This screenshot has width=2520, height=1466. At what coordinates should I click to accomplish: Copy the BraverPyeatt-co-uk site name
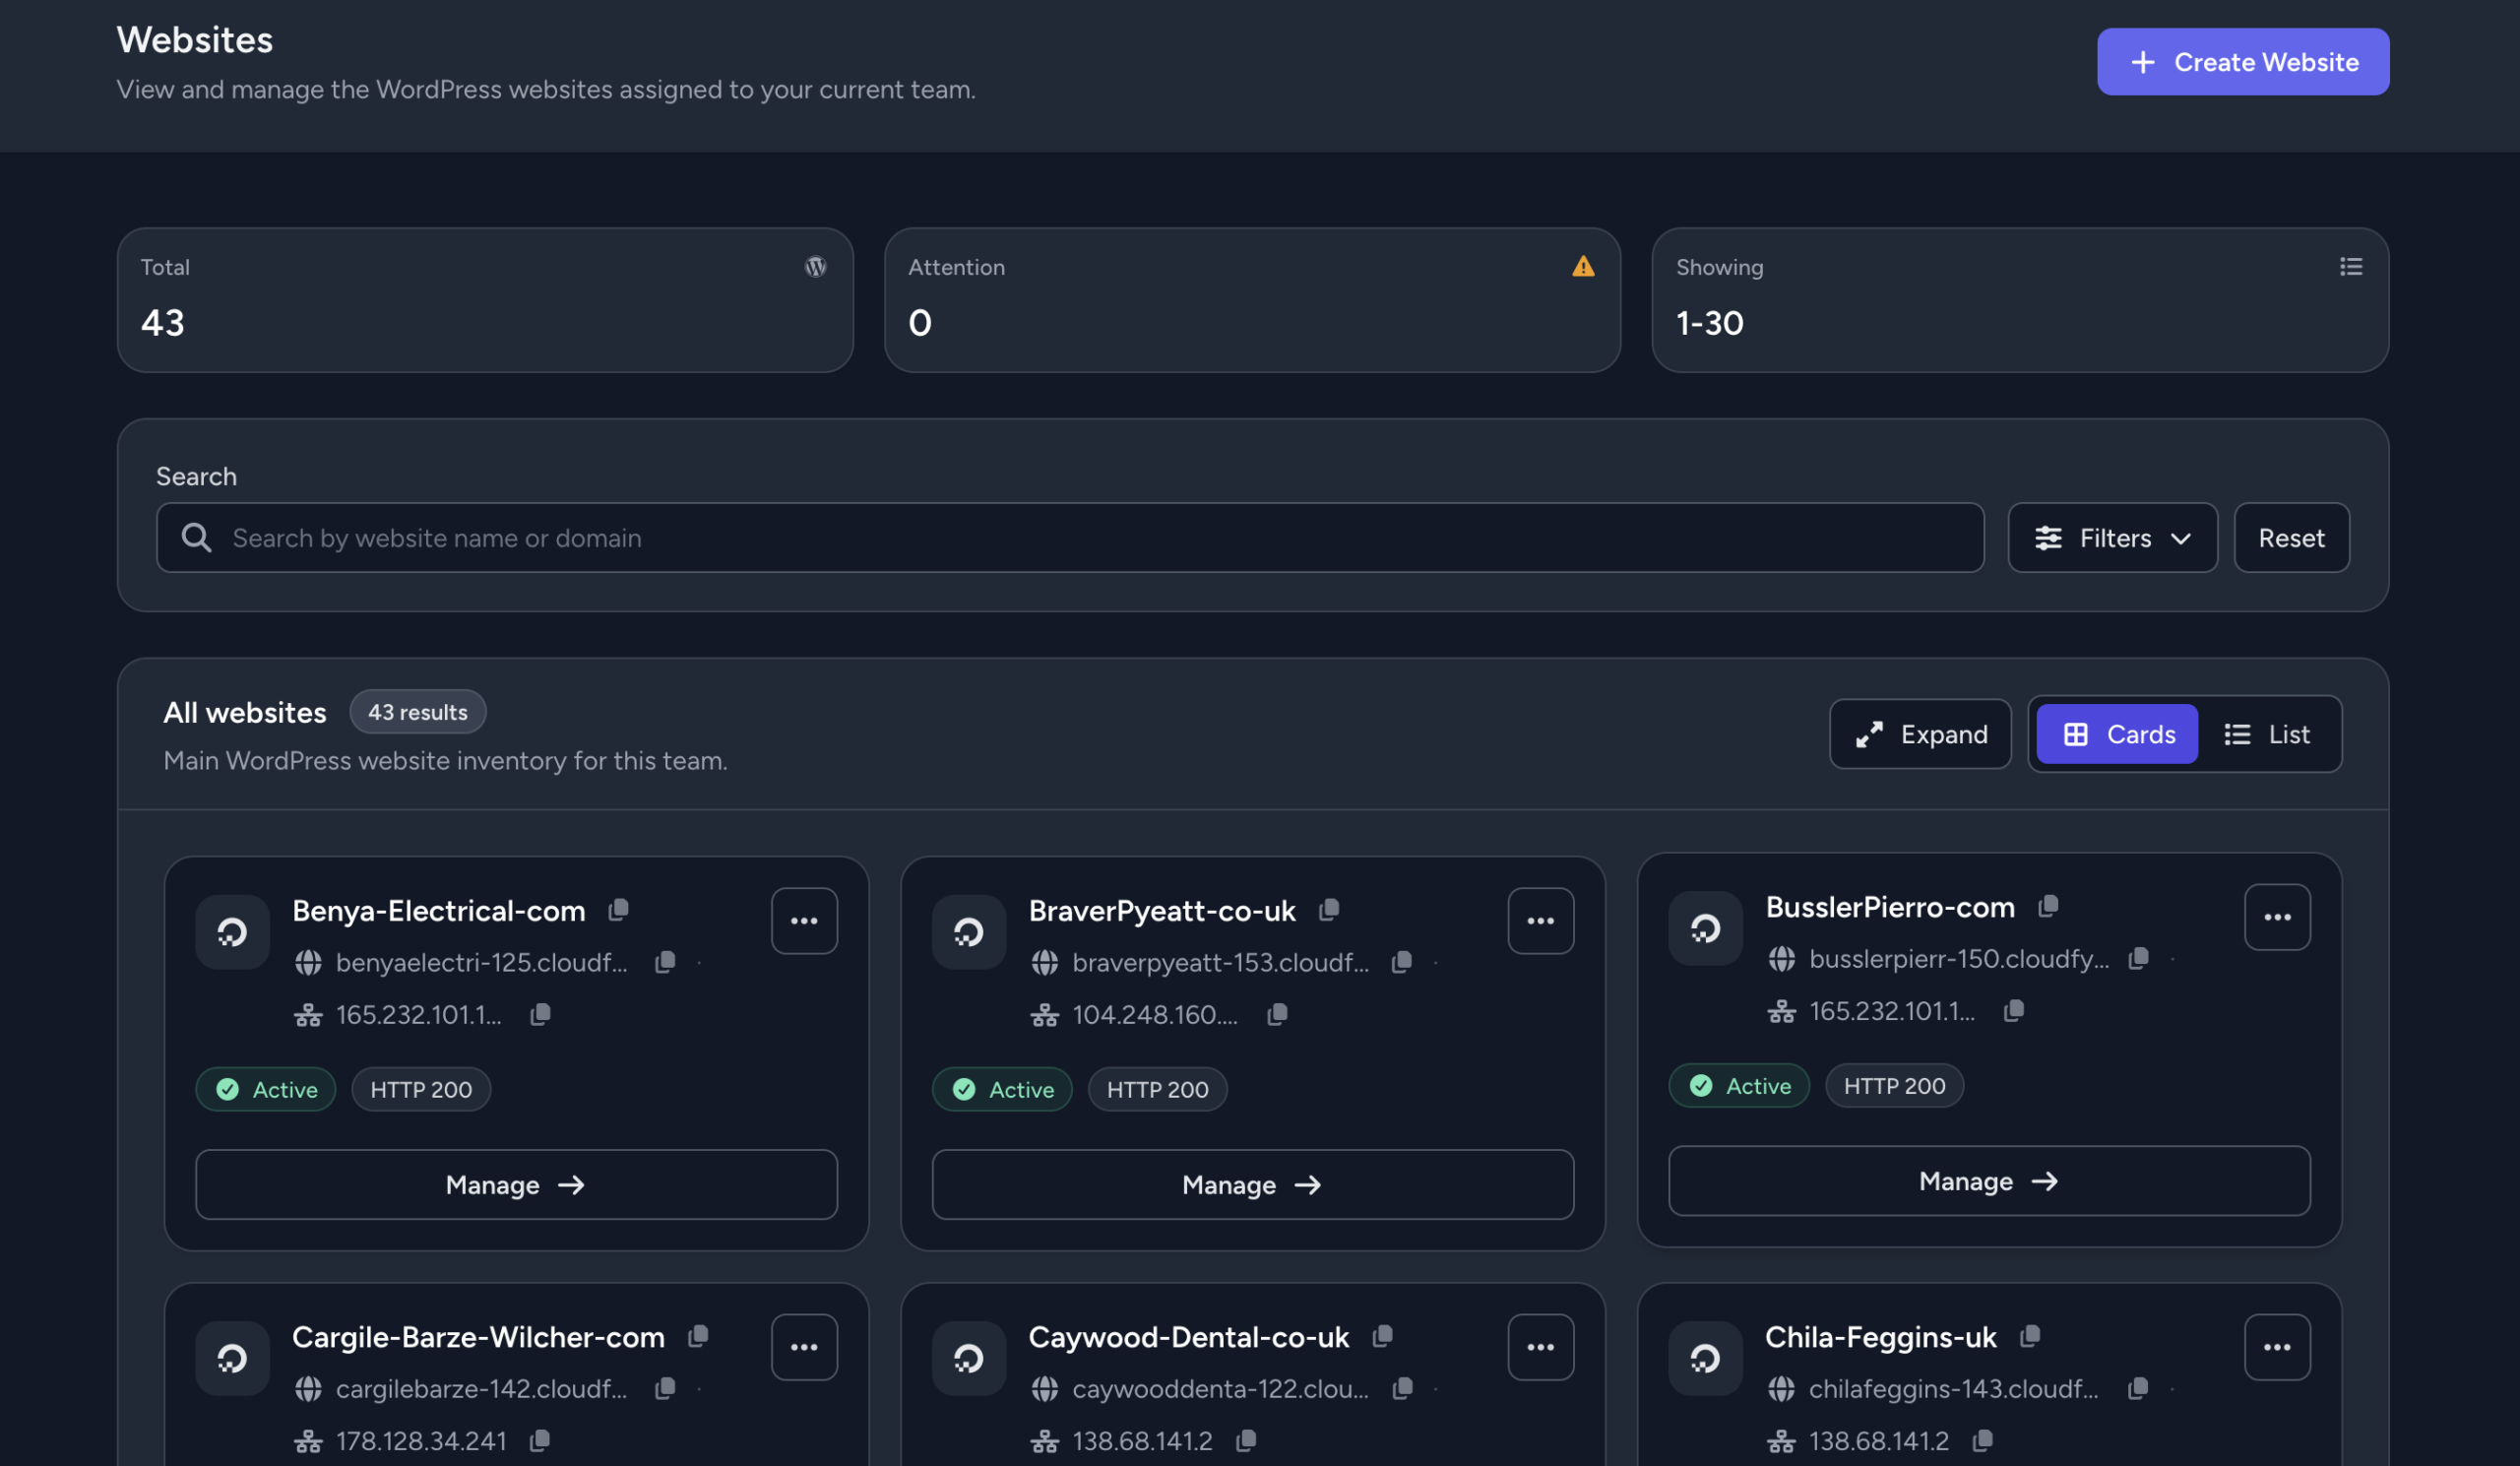pyautogui.click(x=1329, y=909)
